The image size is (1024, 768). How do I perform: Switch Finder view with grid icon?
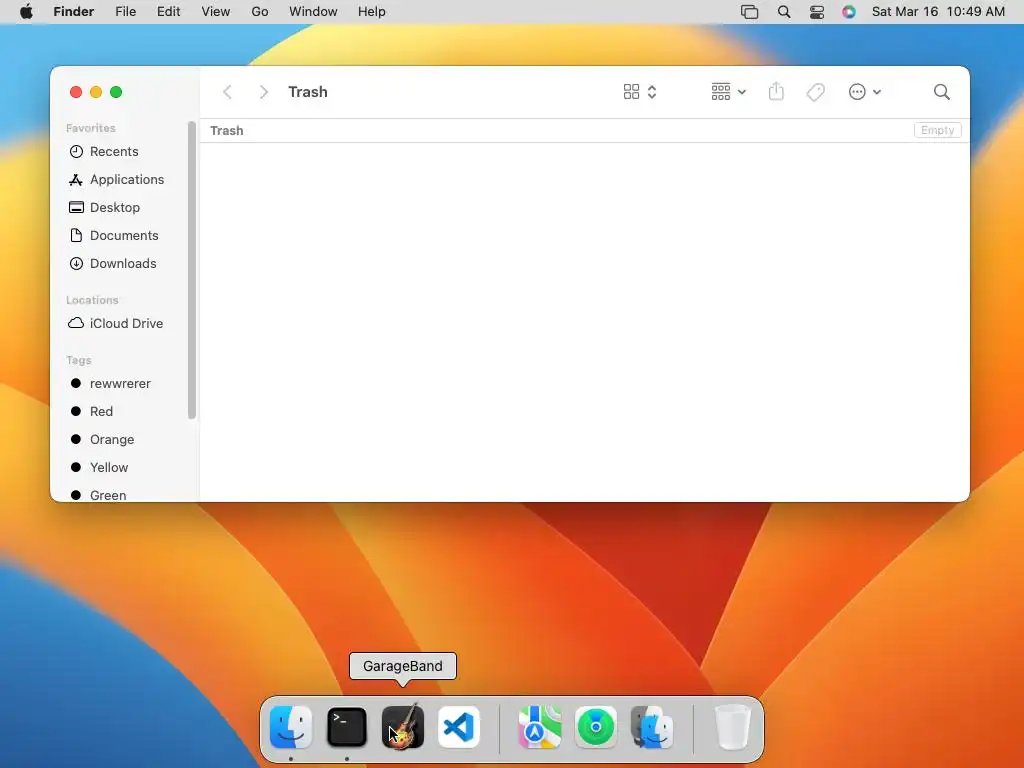coord(639,92)
